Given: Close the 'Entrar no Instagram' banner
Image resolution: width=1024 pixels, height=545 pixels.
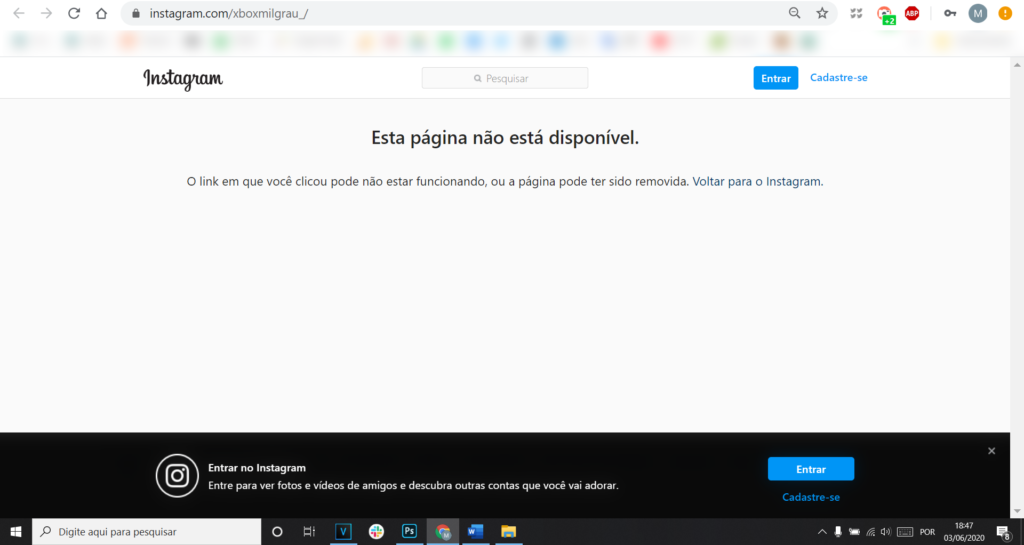Looking at the screenshot, I should 991,451.
